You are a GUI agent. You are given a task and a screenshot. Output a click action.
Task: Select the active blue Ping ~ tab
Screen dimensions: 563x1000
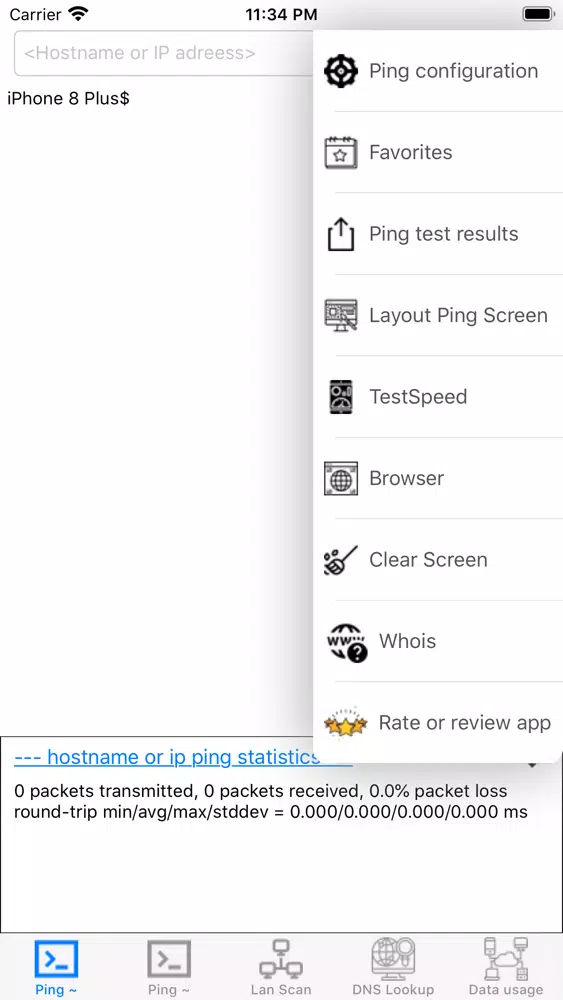click(56, 967)
